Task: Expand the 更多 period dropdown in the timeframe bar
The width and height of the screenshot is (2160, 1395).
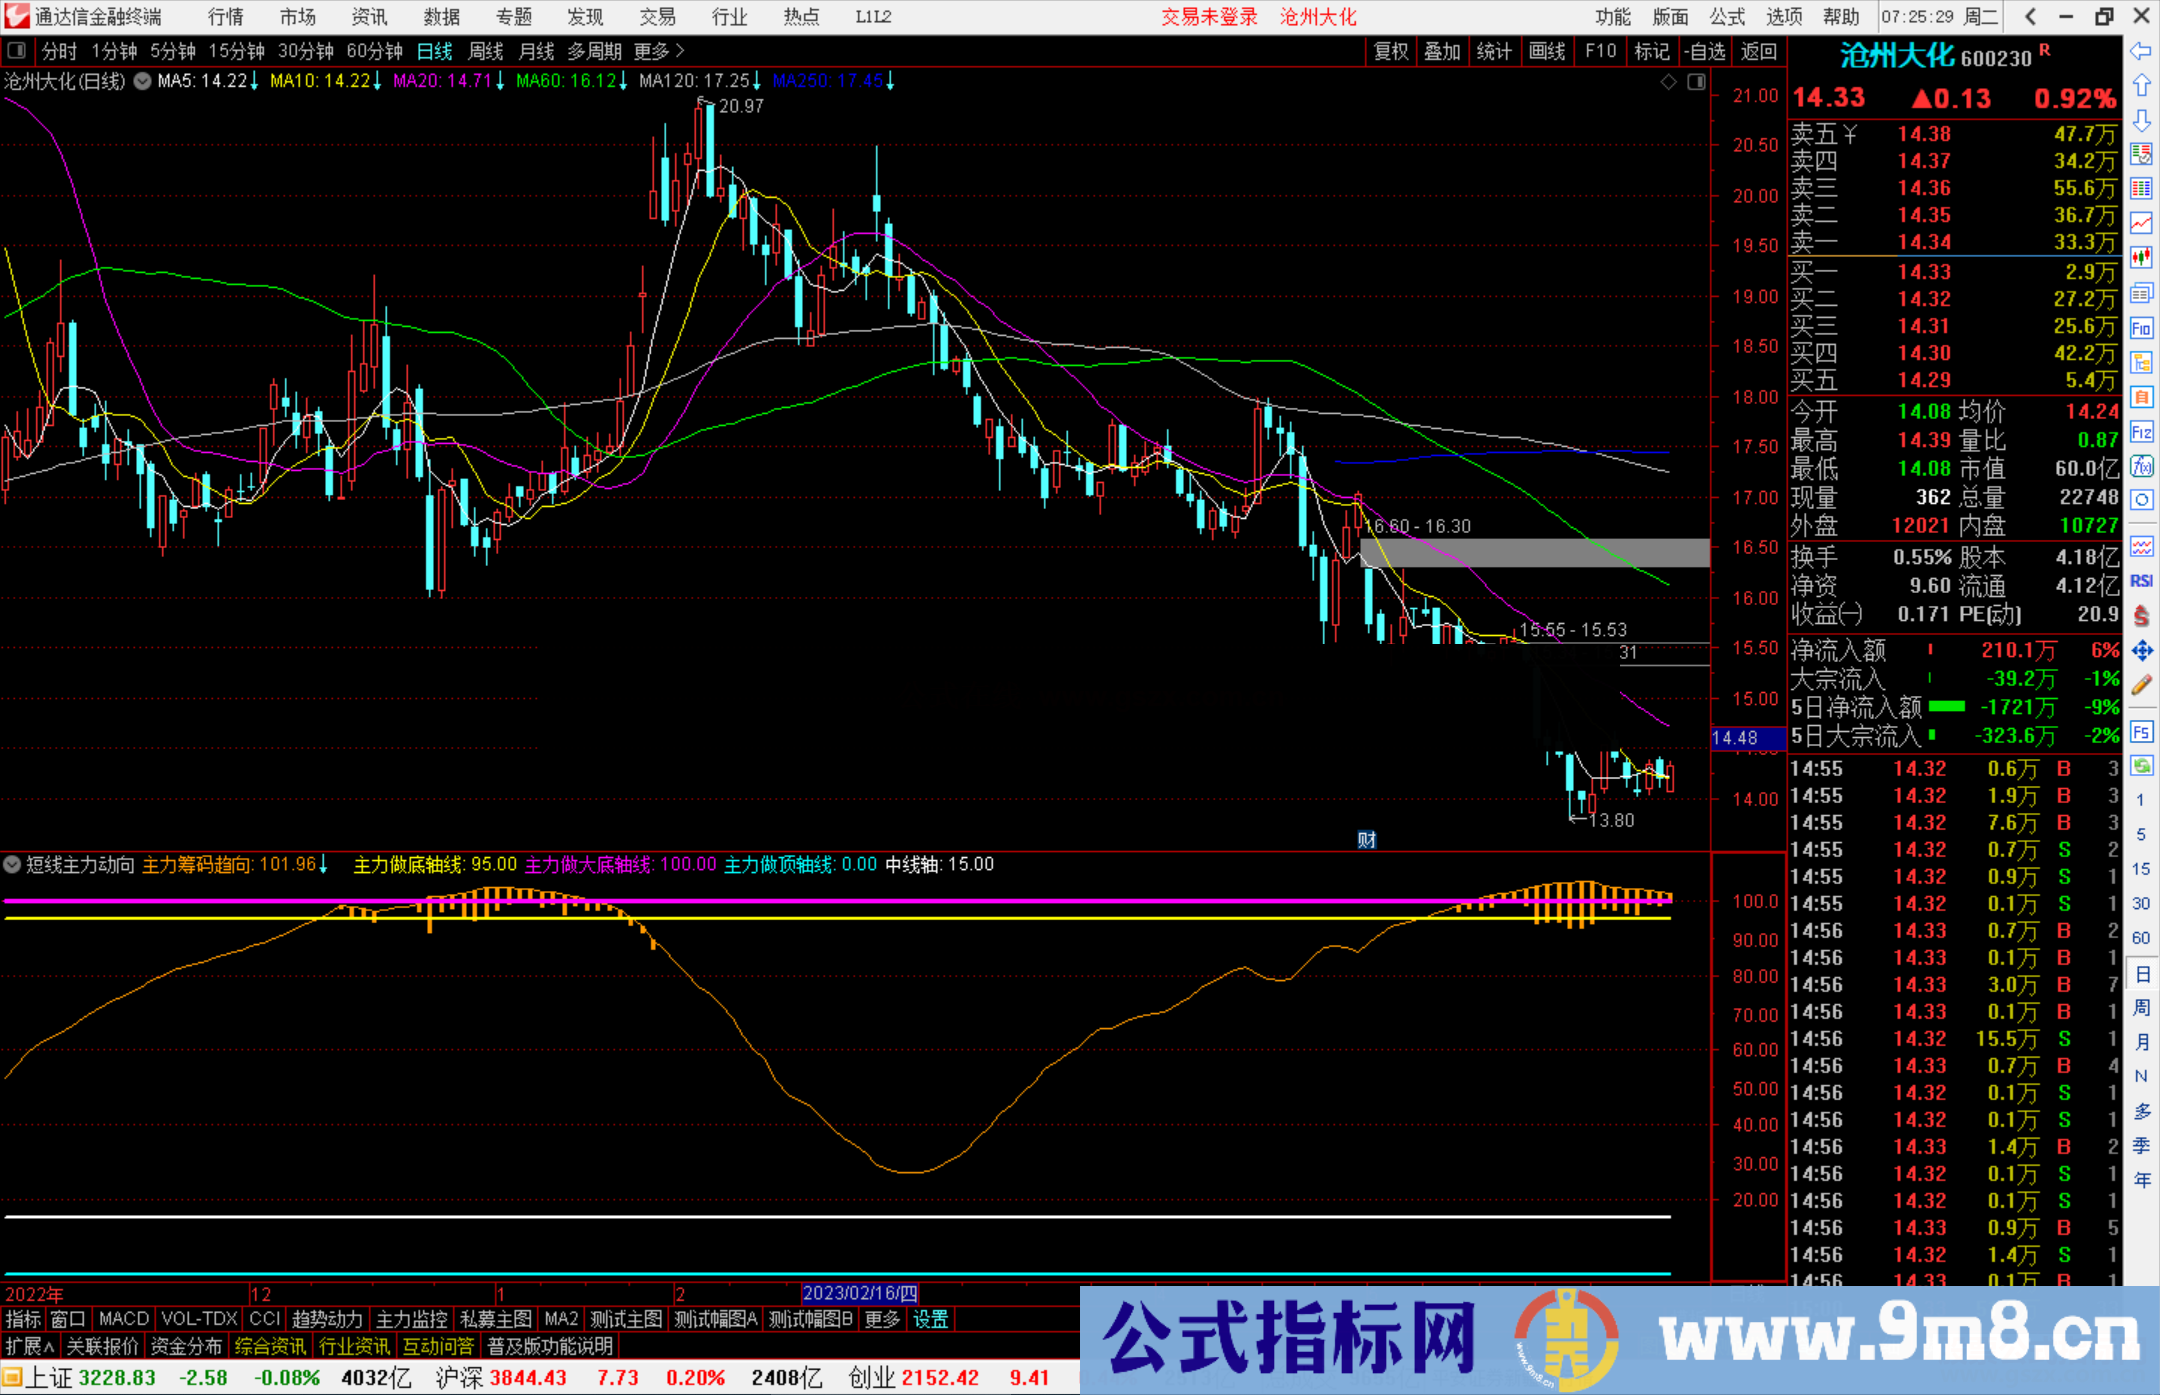Action: coord(650,51)
